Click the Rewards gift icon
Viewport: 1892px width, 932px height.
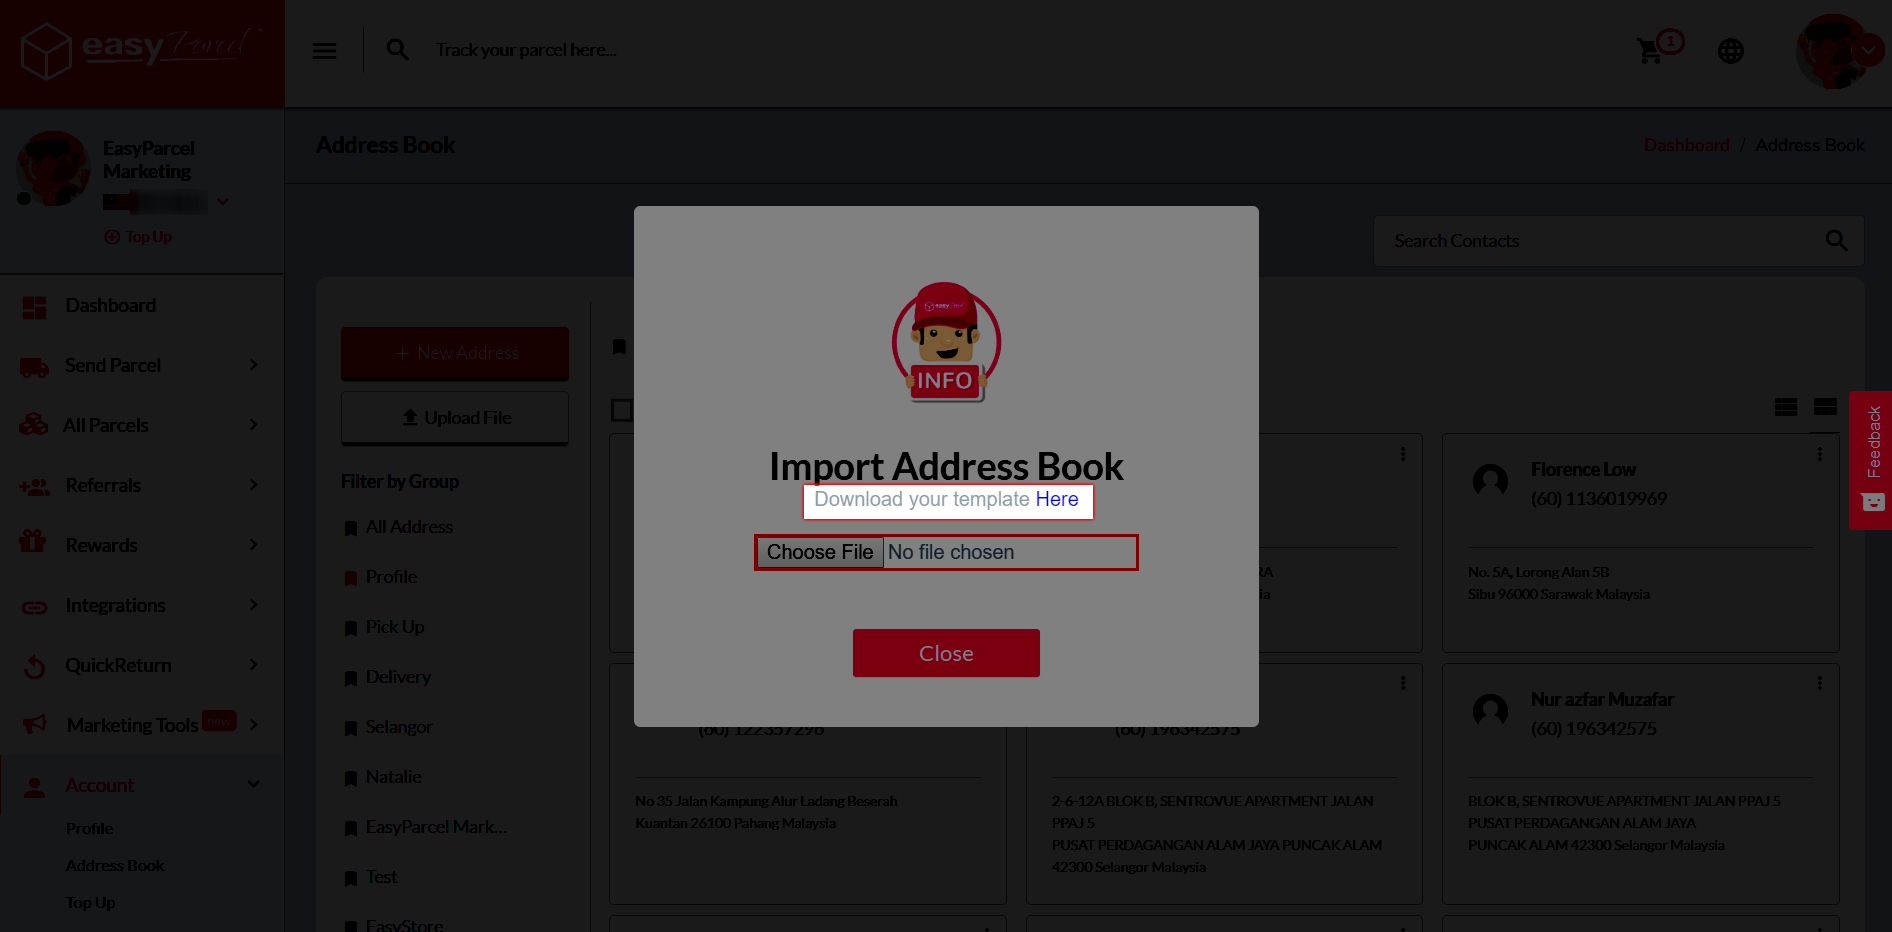(x=33, y=541)
